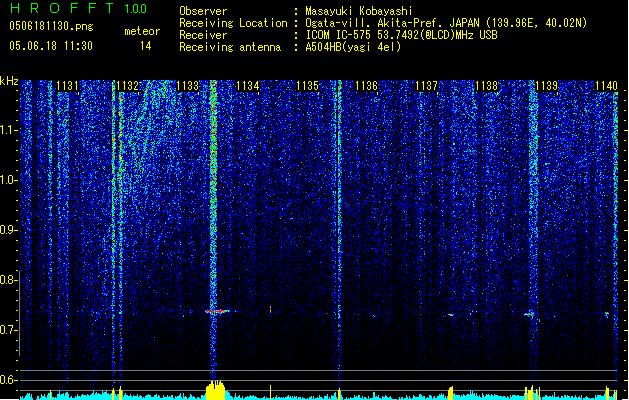
Task: Click the 1.0 frequency axis label
Action: pyautogui.click(x=8, y=181)
